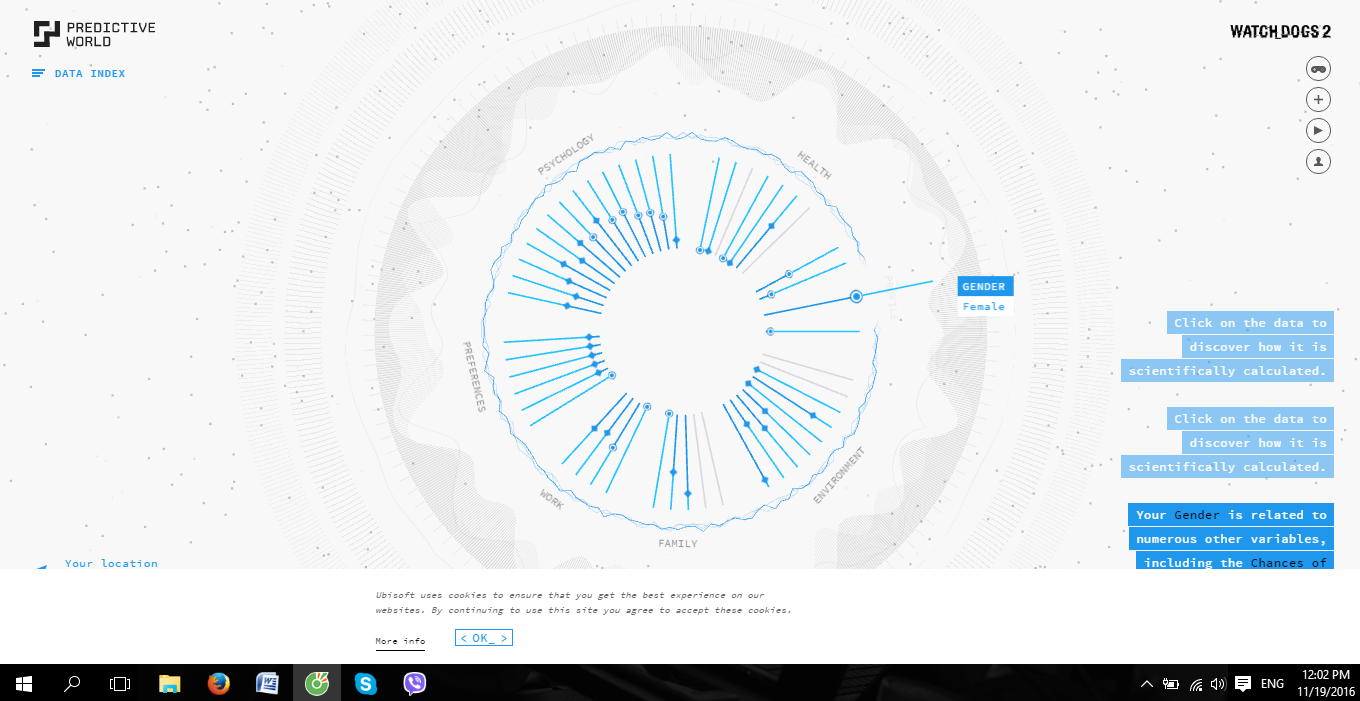This screenshot has width=1360, height=701.
Task: Expand hidden system tray icons
Action: point(1147,684)
